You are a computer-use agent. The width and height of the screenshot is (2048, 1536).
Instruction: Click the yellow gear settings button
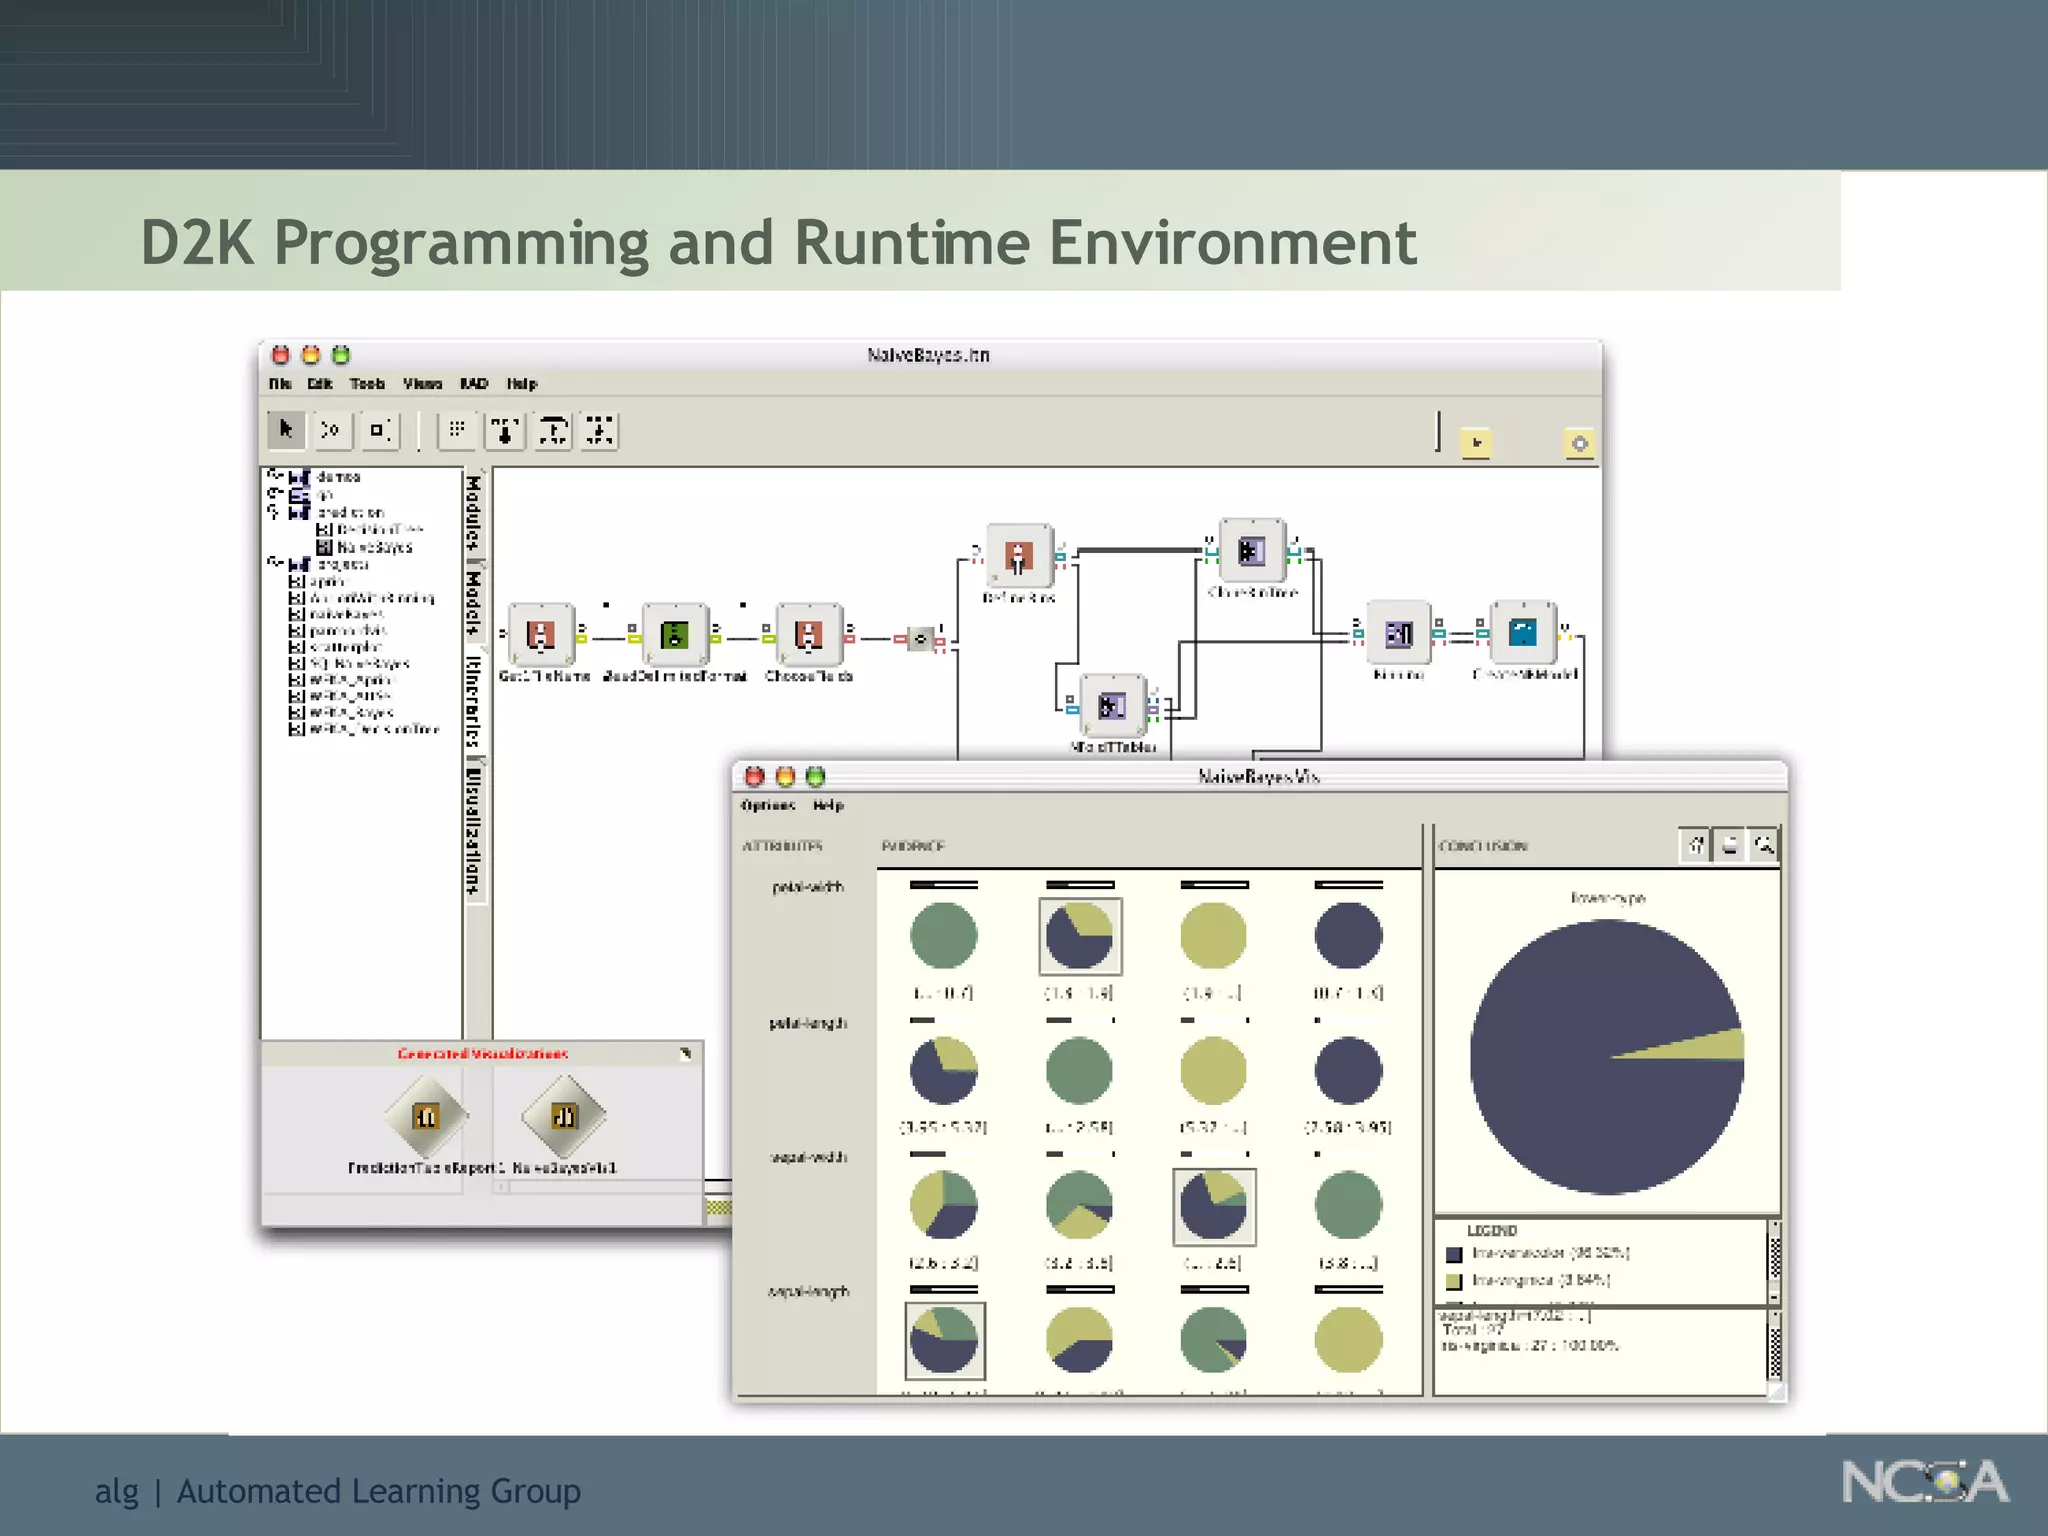1579,443
